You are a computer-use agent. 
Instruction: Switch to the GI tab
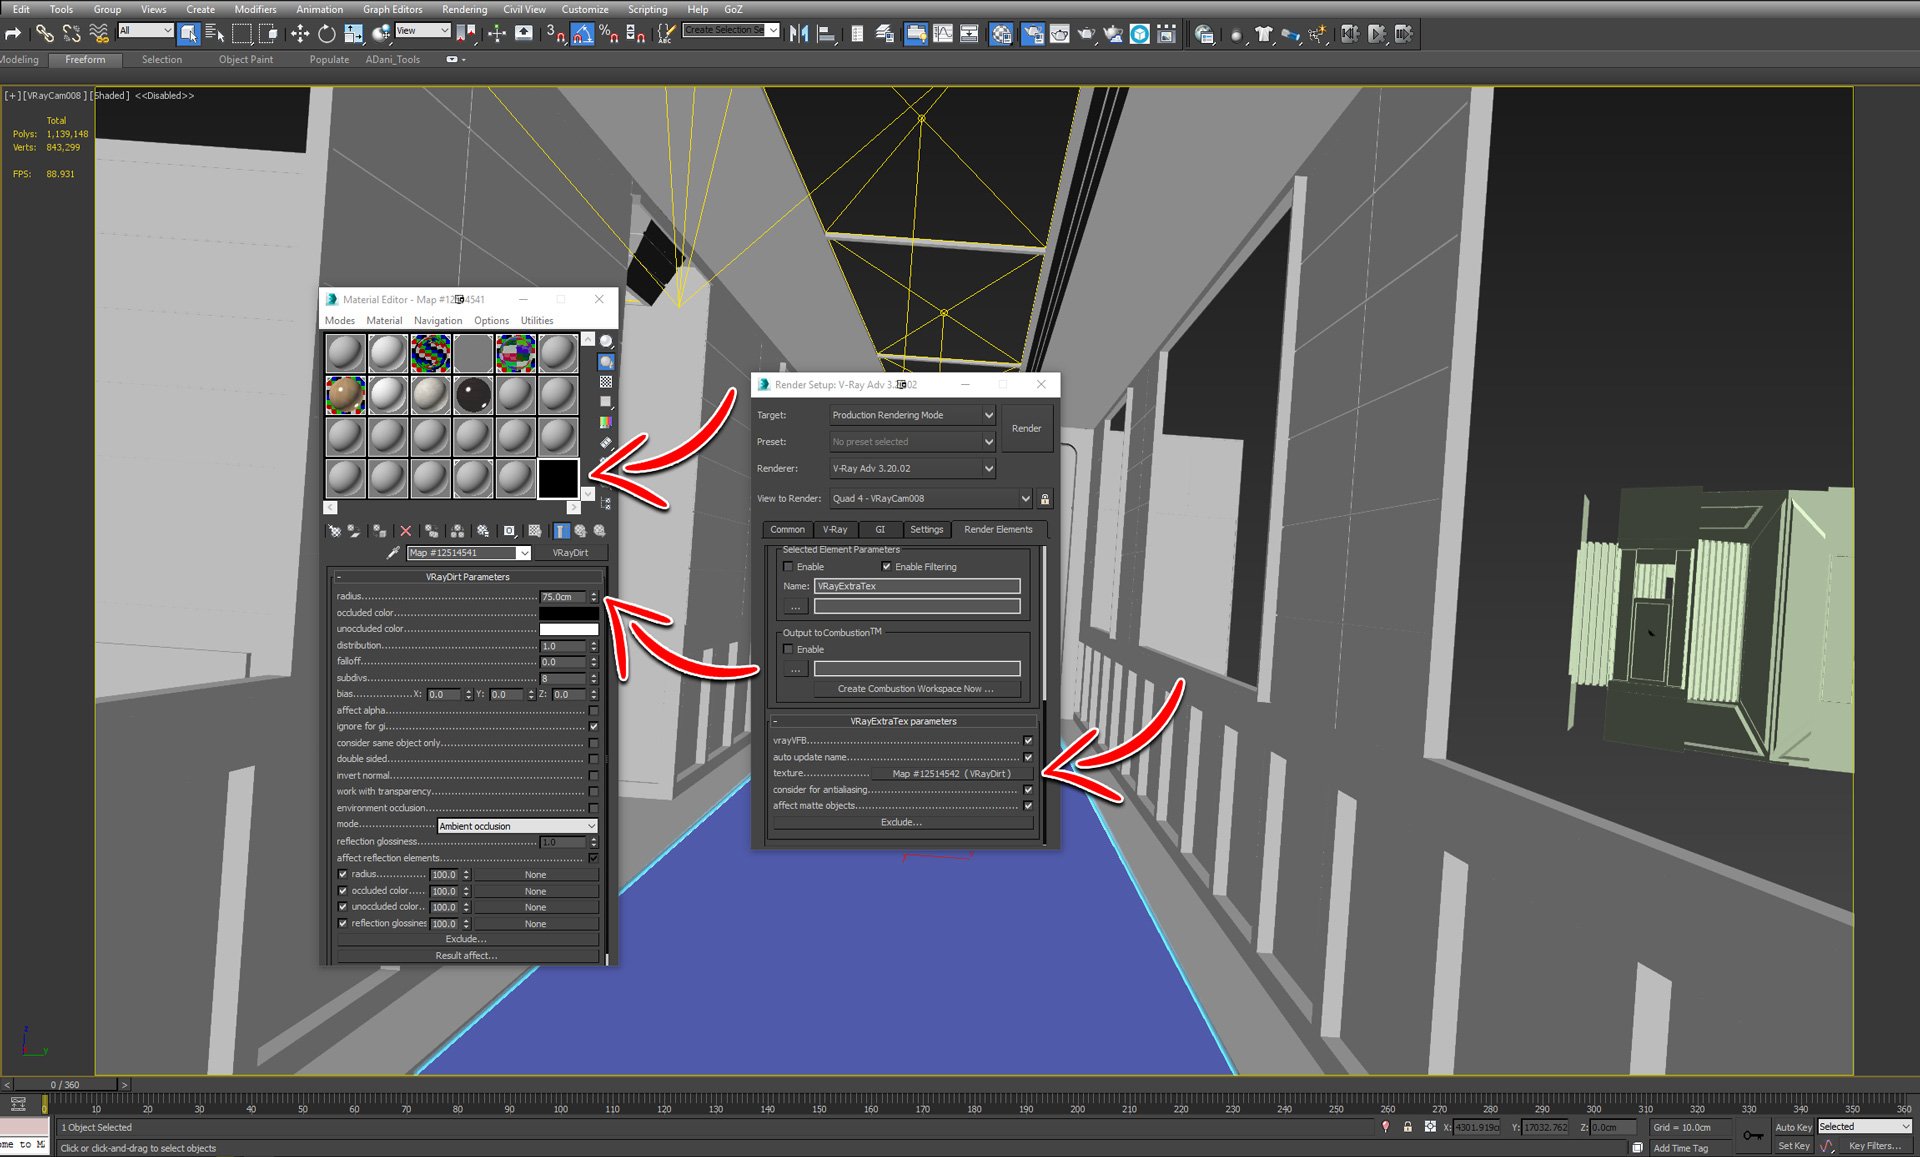click(880, 530)
